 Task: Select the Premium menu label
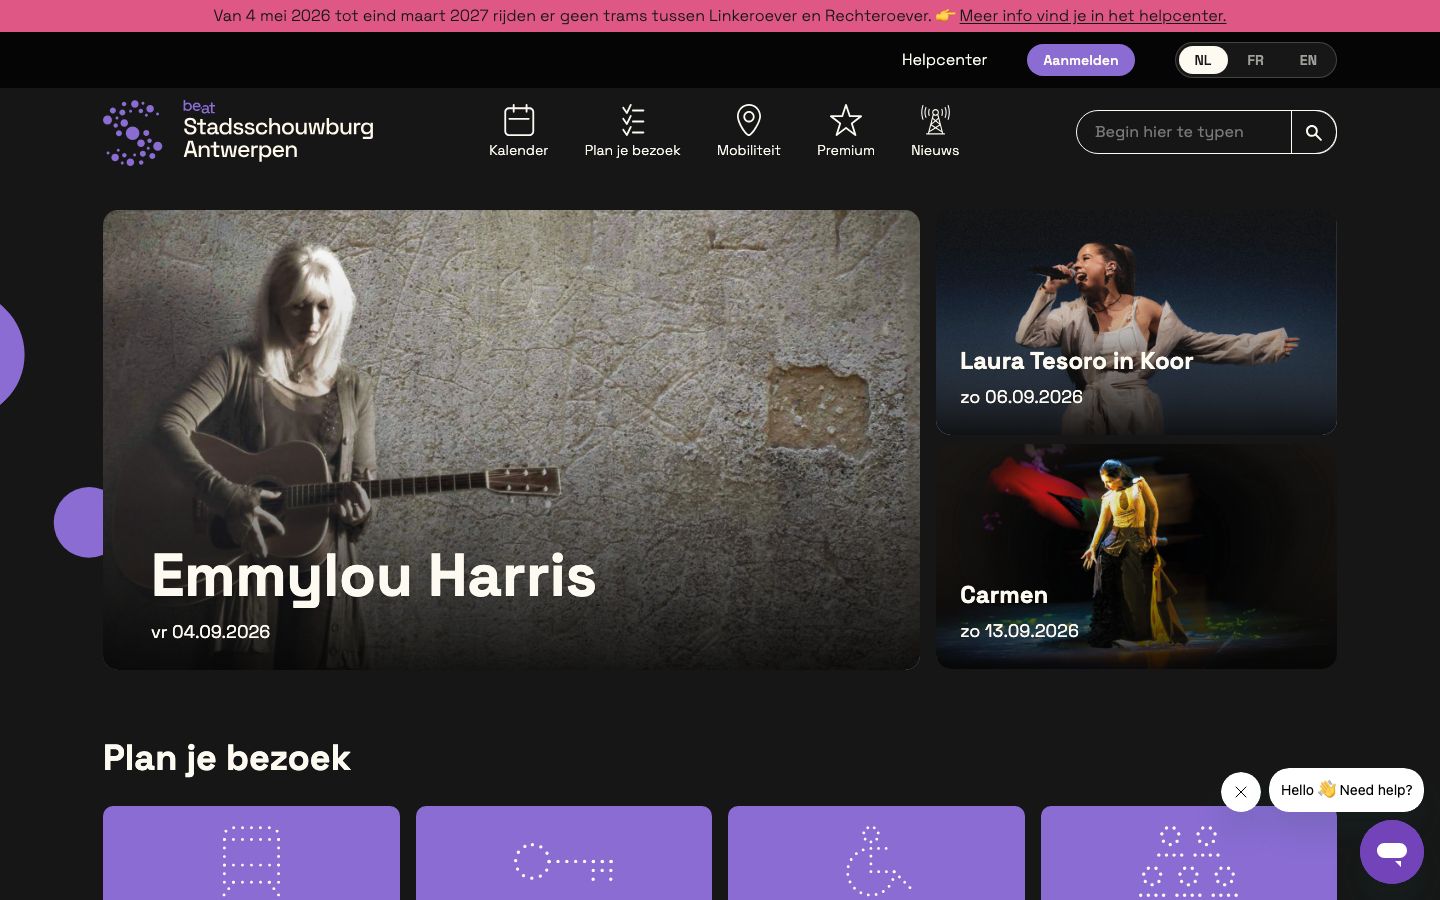846,150
